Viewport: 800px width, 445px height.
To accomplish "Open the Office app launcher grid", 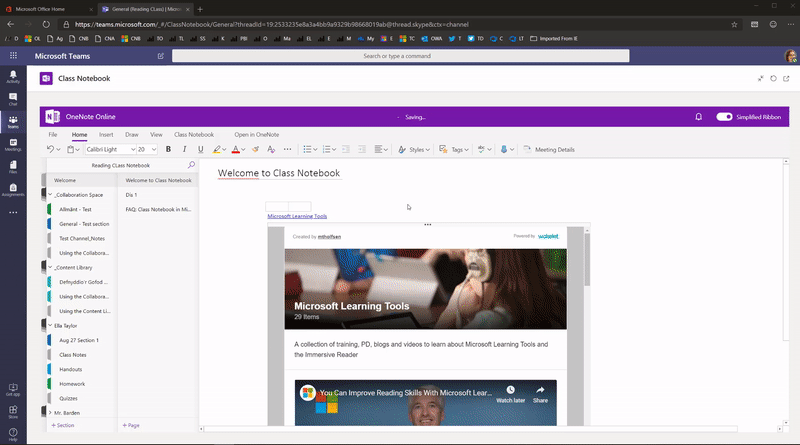I will pos(13,56).
